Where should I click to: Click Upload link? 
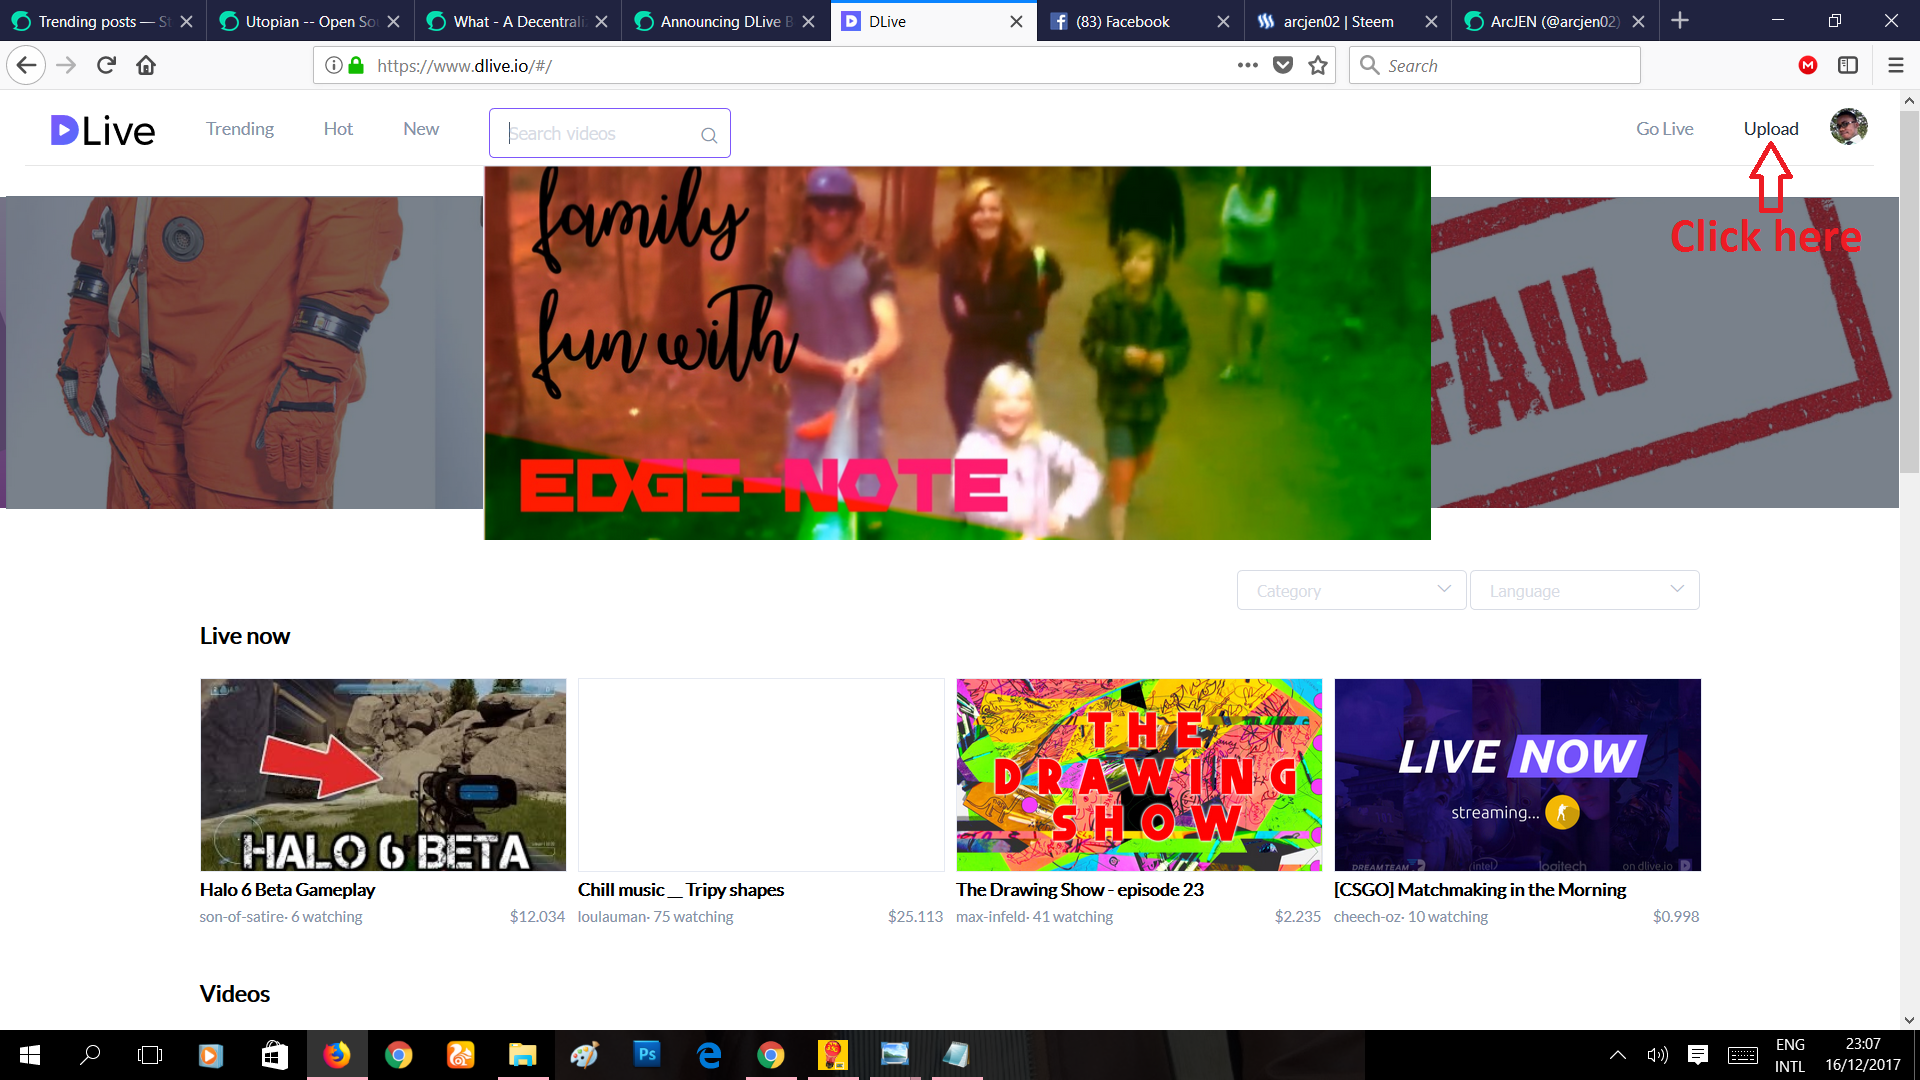point(1771,129)
